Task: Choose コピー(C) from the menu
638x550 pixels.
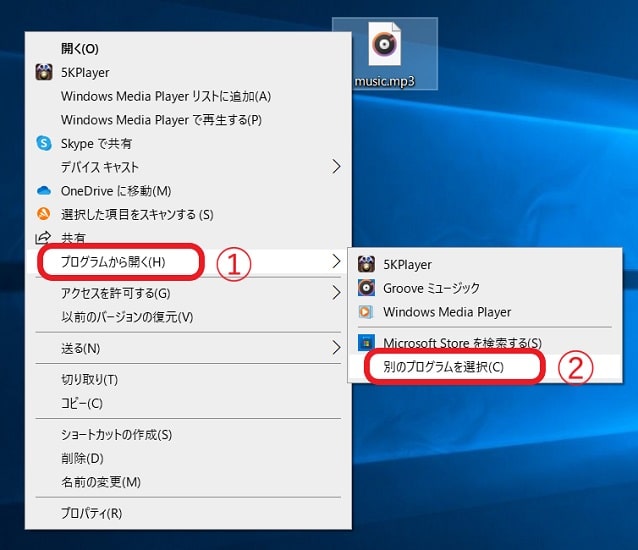Action: (188, 403)
